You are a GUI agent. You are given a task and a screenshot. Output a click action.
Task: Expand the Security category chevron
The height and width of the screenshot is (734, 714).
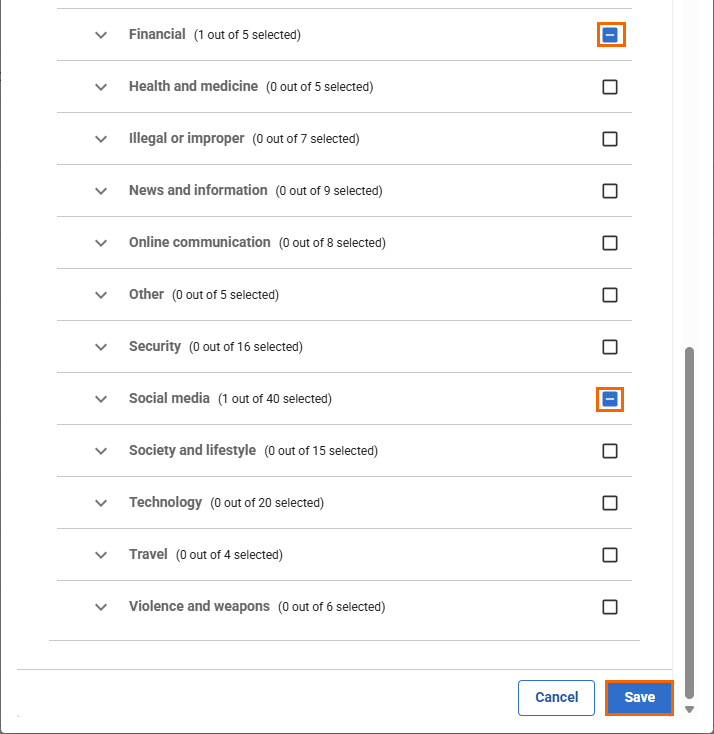click(x=100, y=347)
